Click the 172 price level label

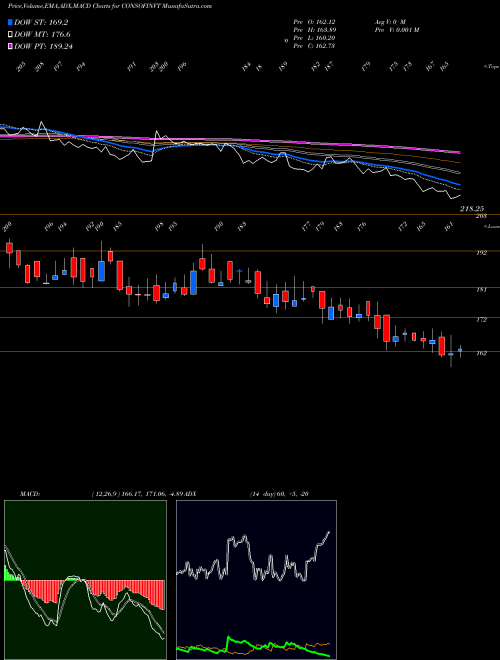click(481, 320)
